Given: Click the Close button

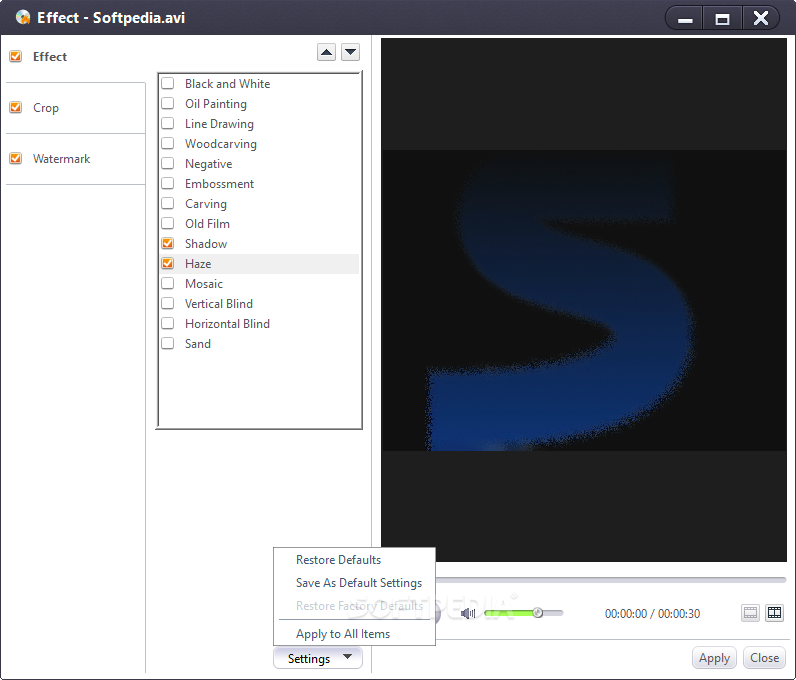Looking at the screenshot, I should click(764, 658).
